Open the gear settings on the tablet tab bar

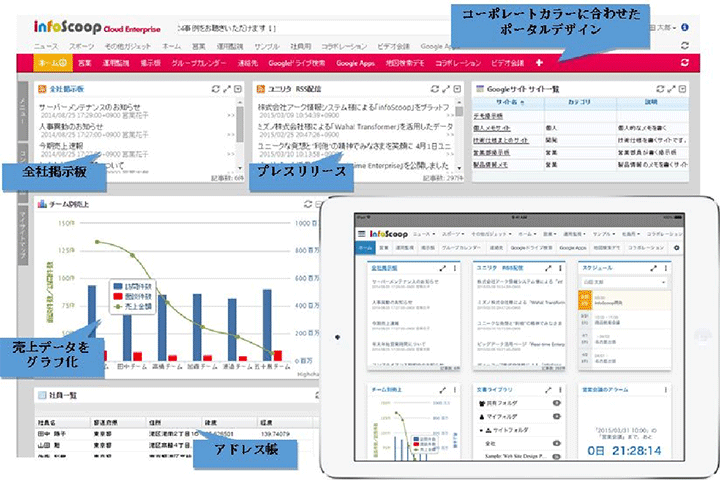point(676,248)
